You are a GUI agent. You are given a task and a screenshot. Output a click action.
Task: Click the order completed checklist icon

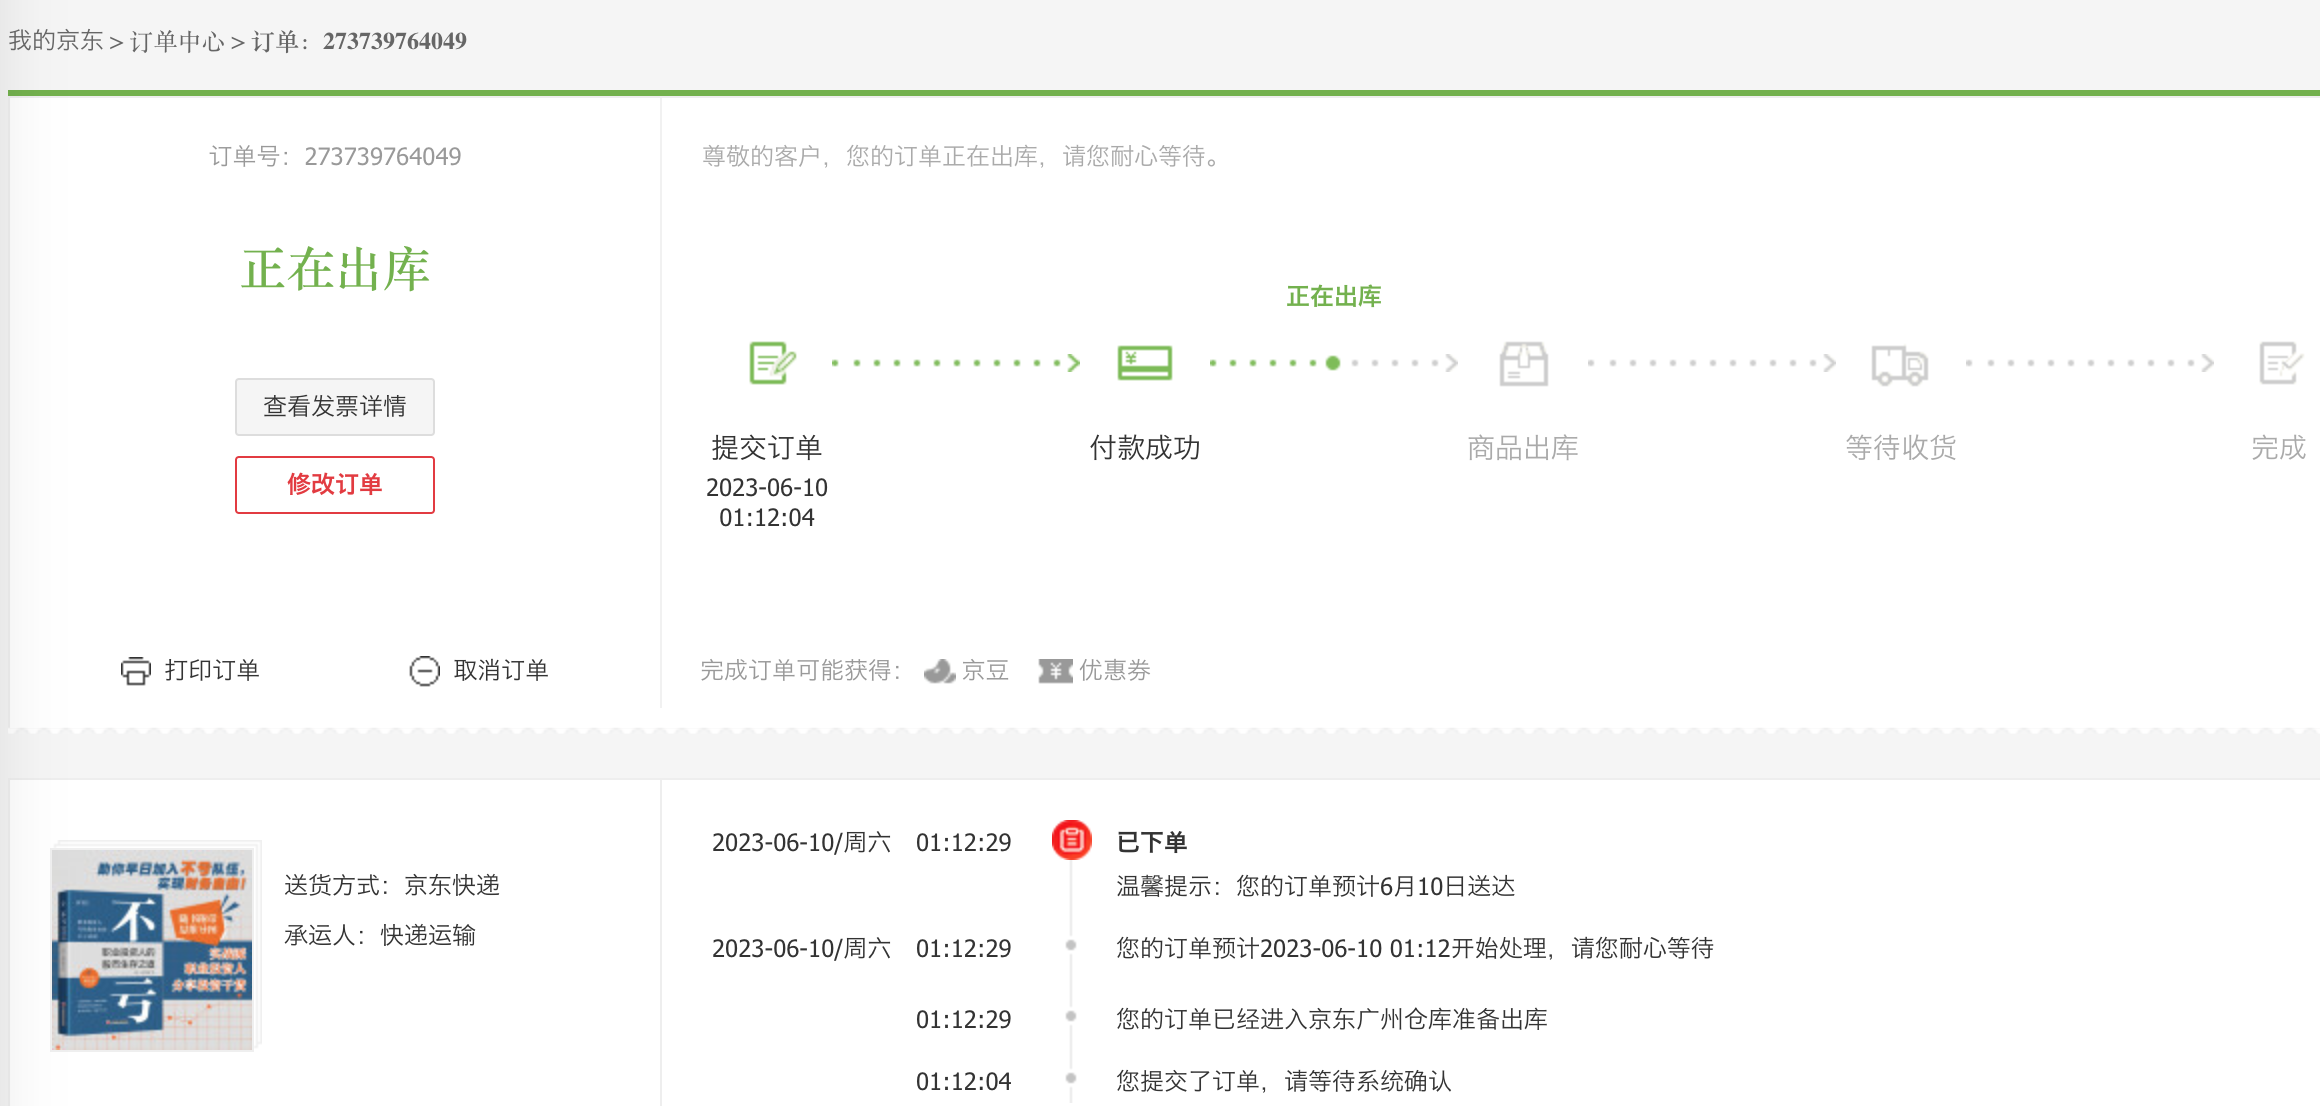pyautogui.click(x=2279, y=363)
